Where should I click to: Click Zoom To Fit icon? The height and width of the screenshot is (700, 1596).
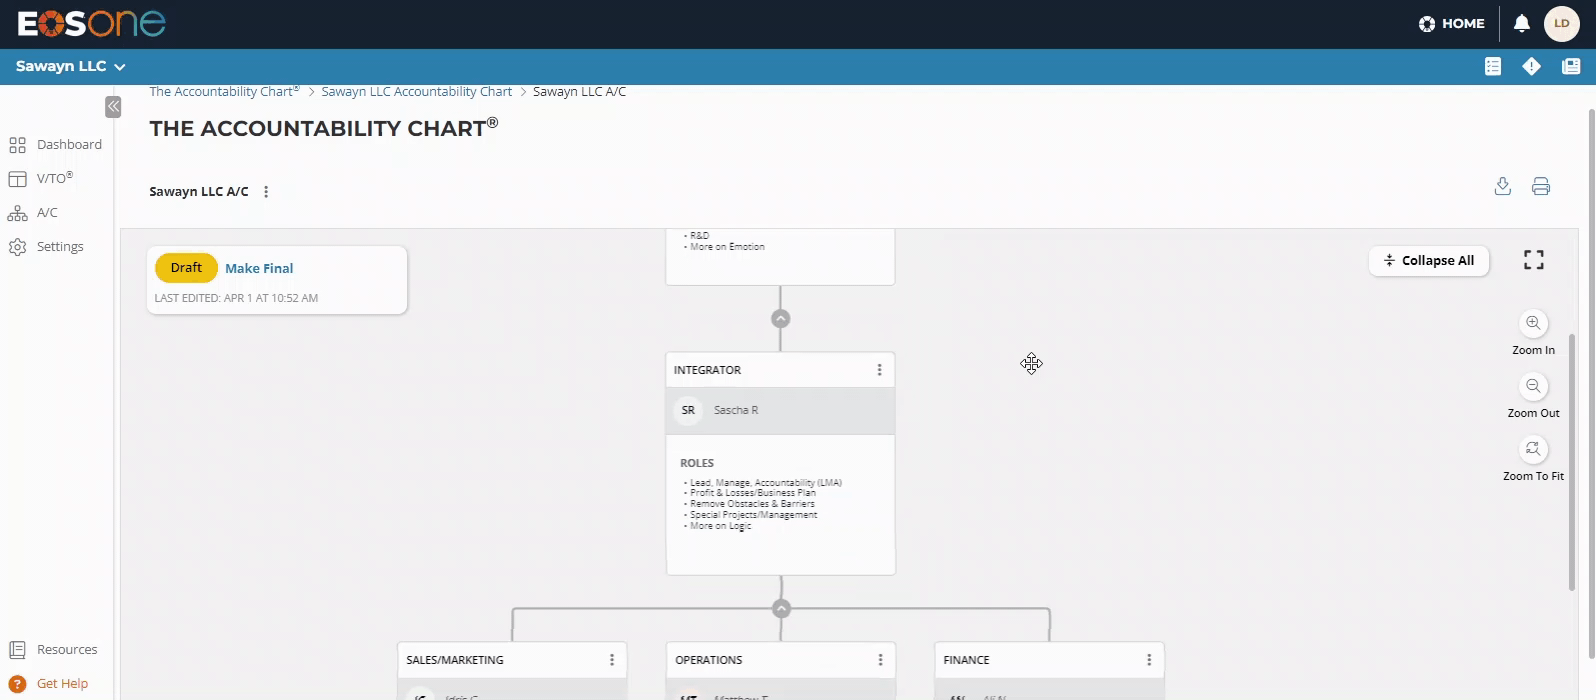coord(1533,449)
